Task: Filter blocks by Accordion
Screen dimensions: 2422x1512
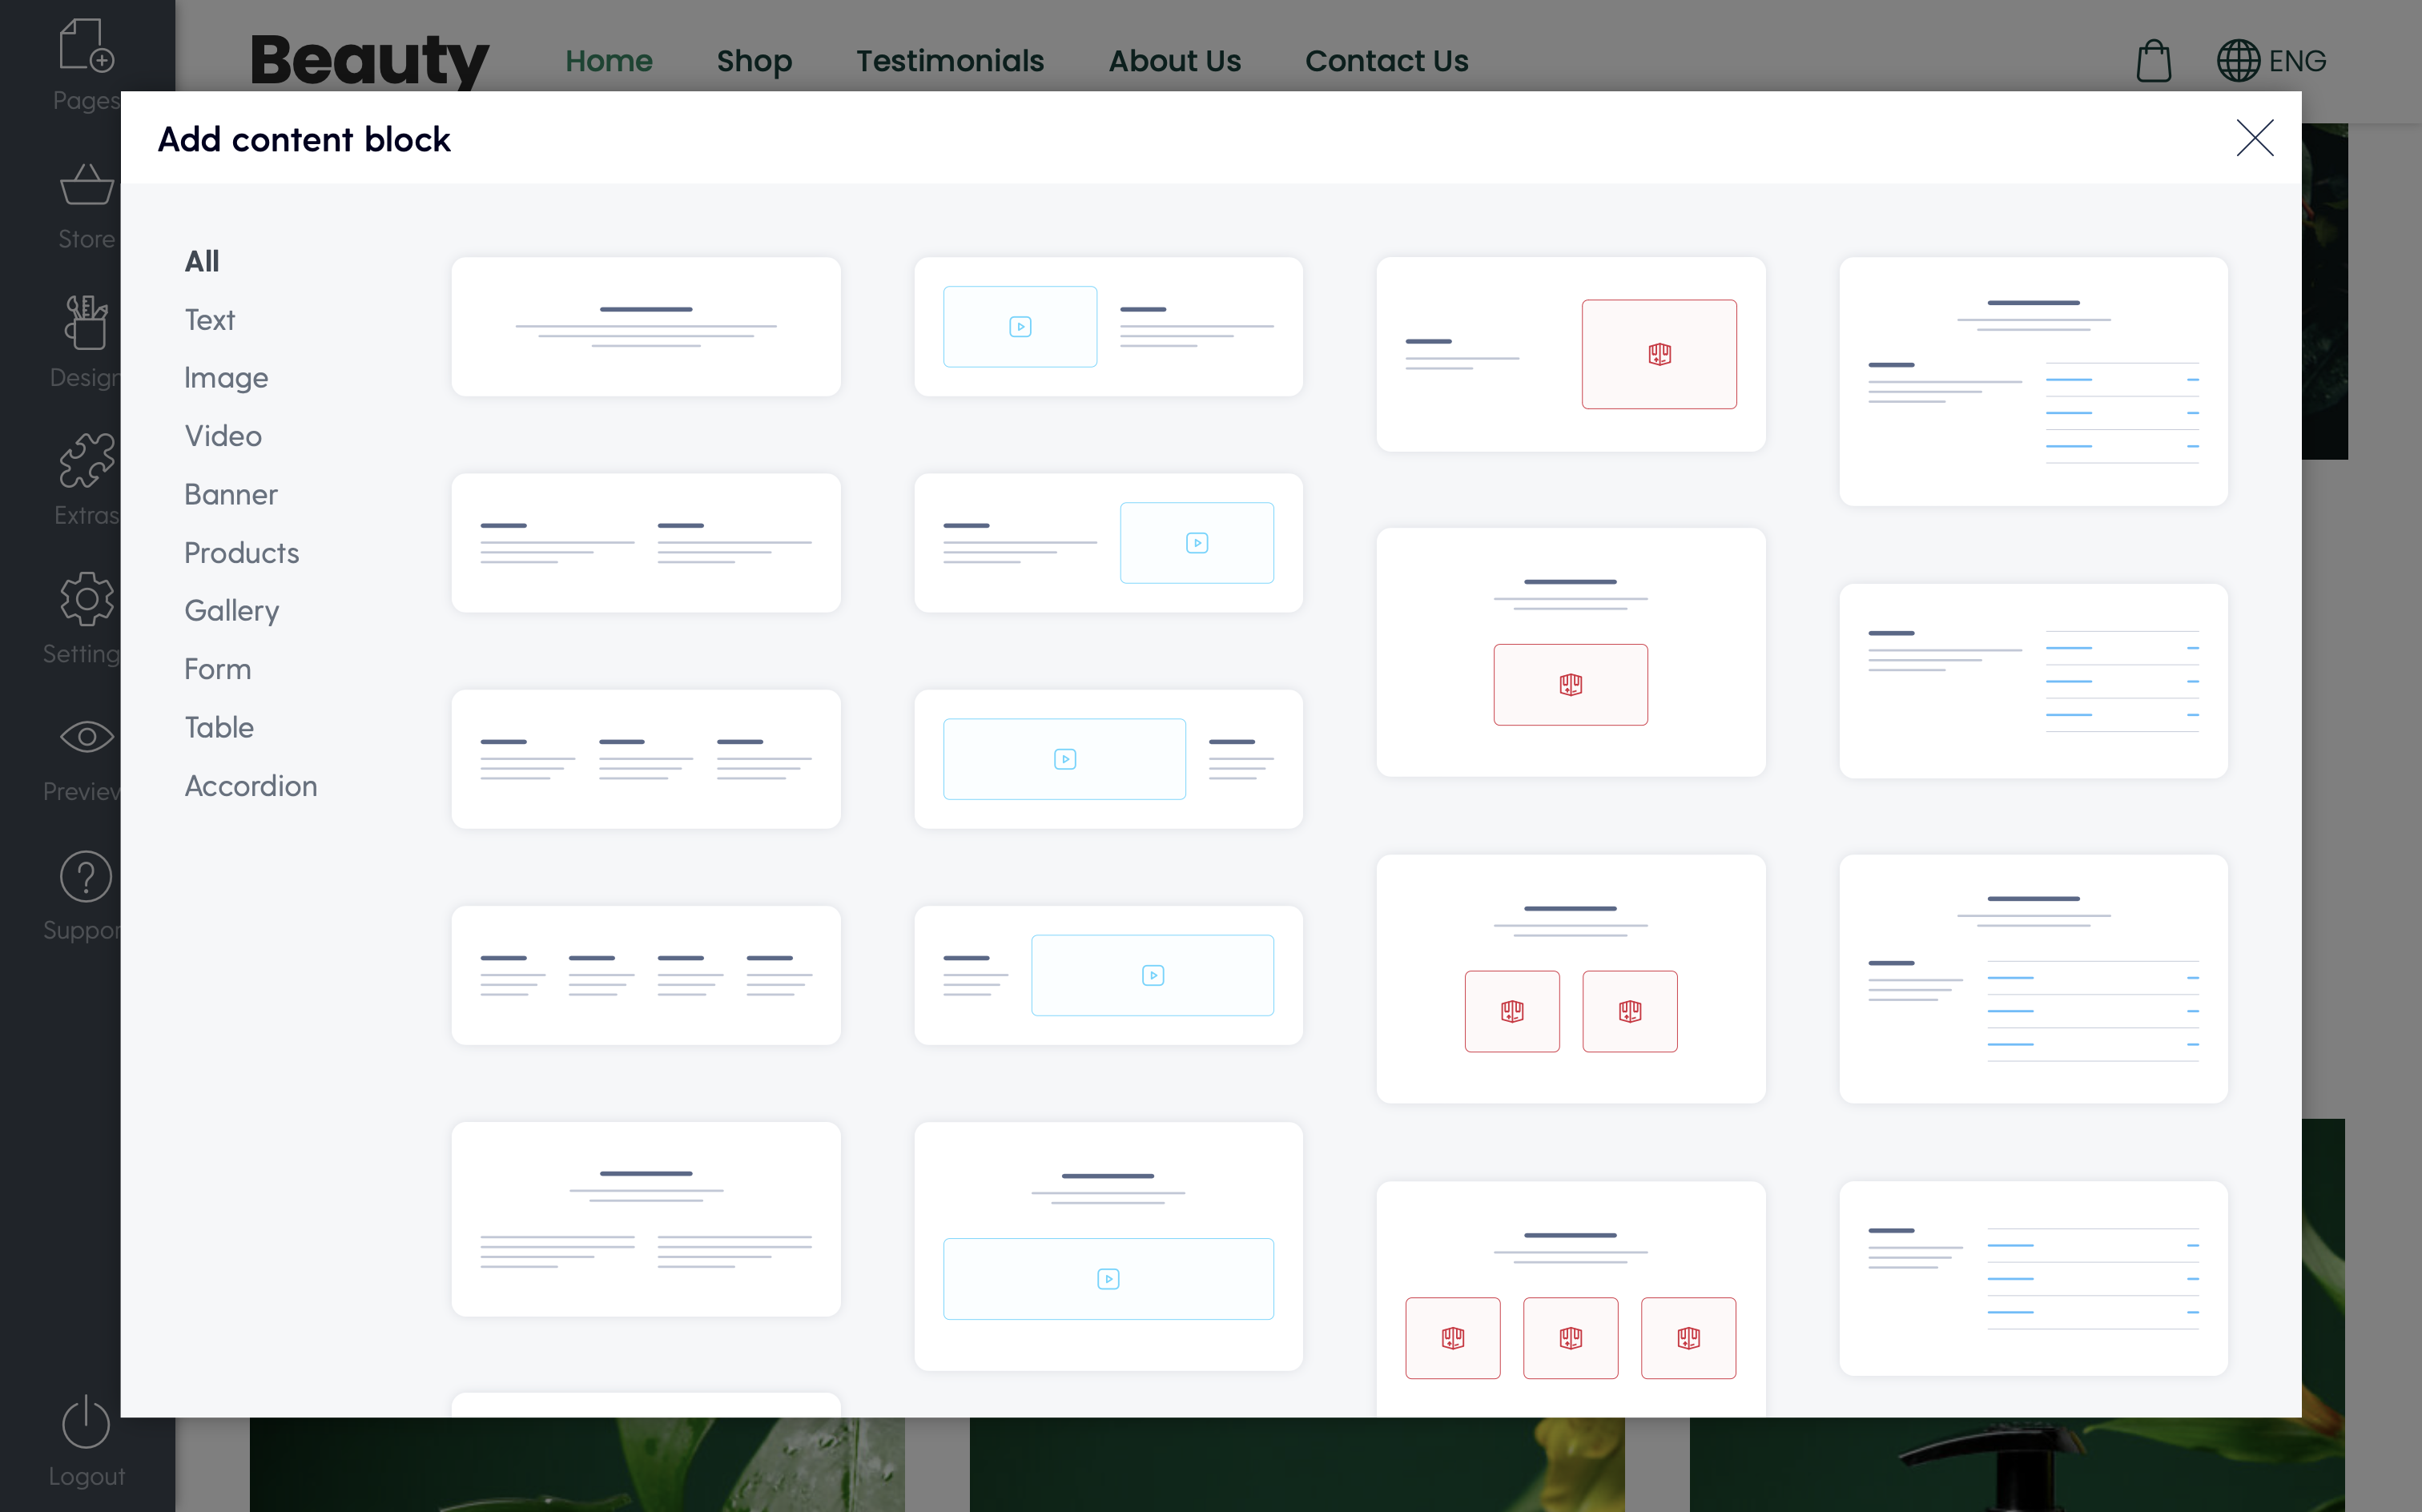Action: (251, 785)
